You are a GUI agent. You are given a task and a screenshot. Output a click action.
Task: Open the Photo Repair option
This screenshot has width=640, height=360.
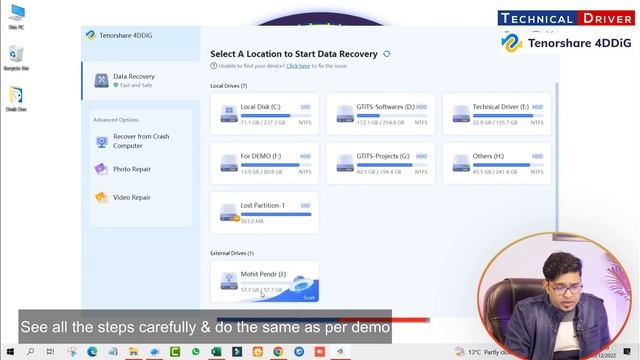pos(131,169)
